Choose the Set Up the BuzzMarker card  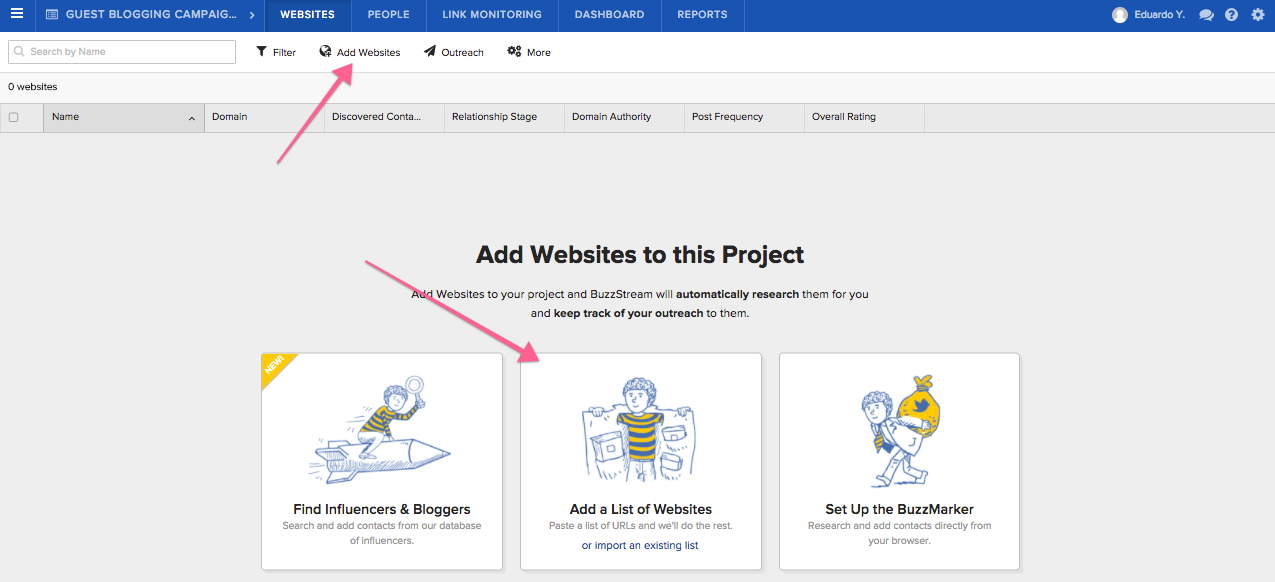(899, 460)
